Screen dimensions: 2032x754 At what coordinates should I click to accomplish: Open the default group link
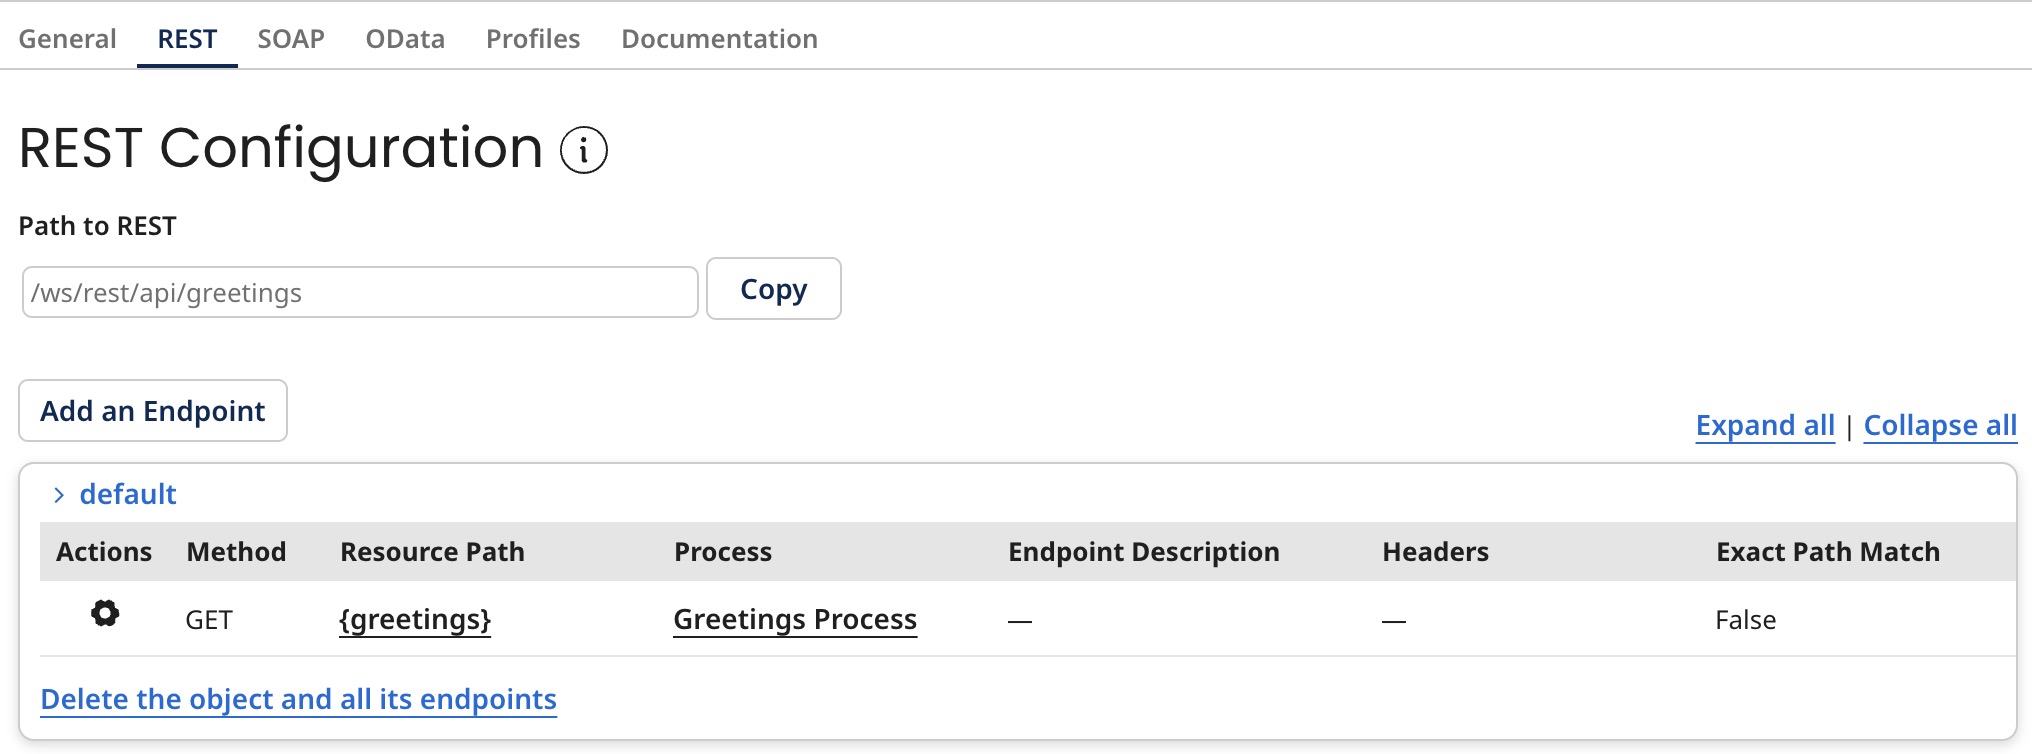[x=125, y=494]
